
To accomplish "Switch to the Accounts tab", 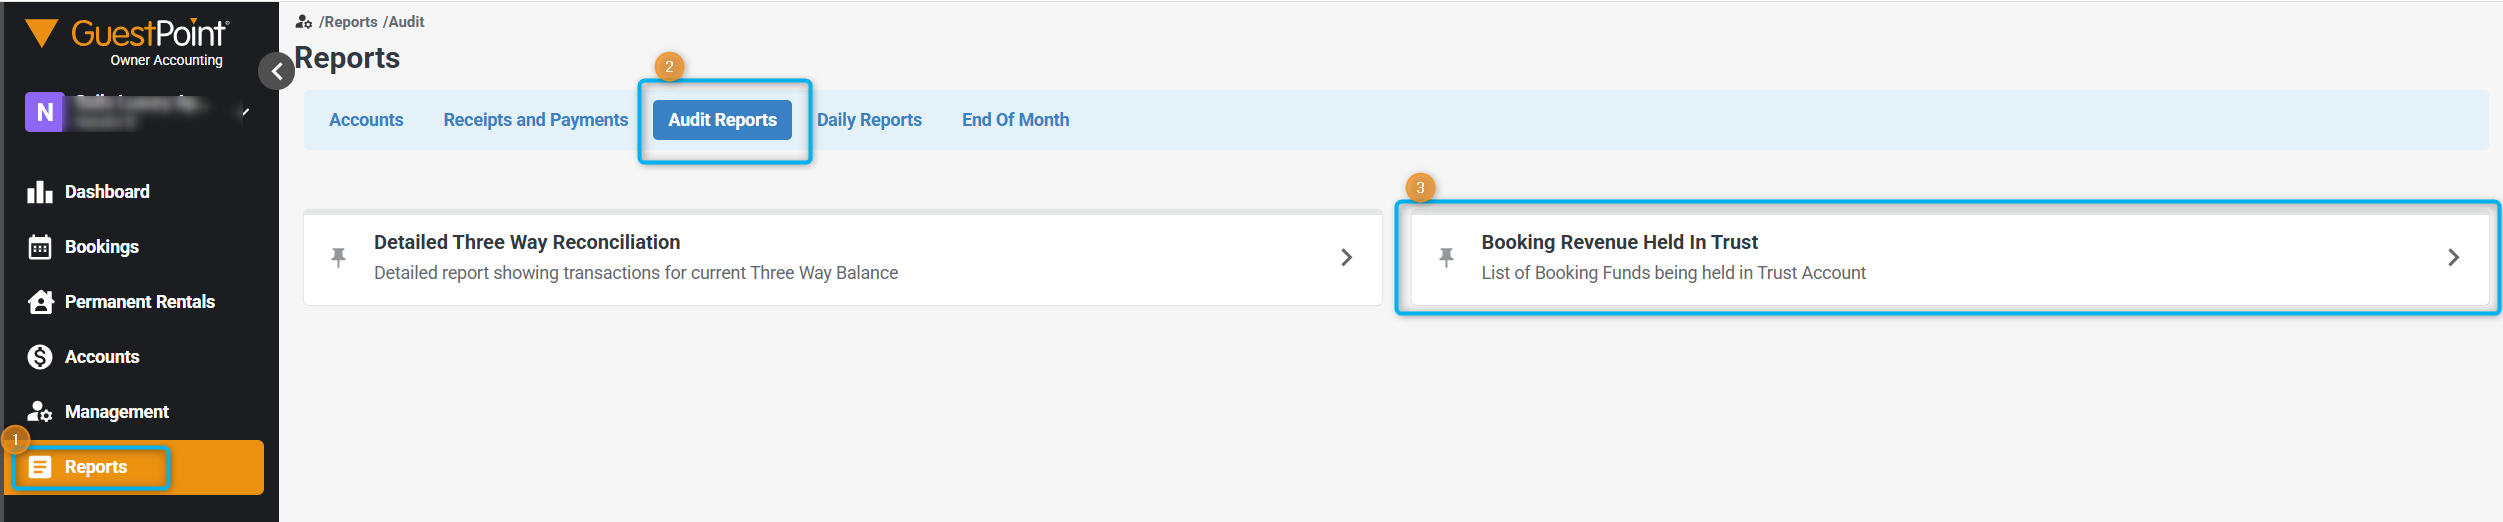I will click(x=366, y=120).
